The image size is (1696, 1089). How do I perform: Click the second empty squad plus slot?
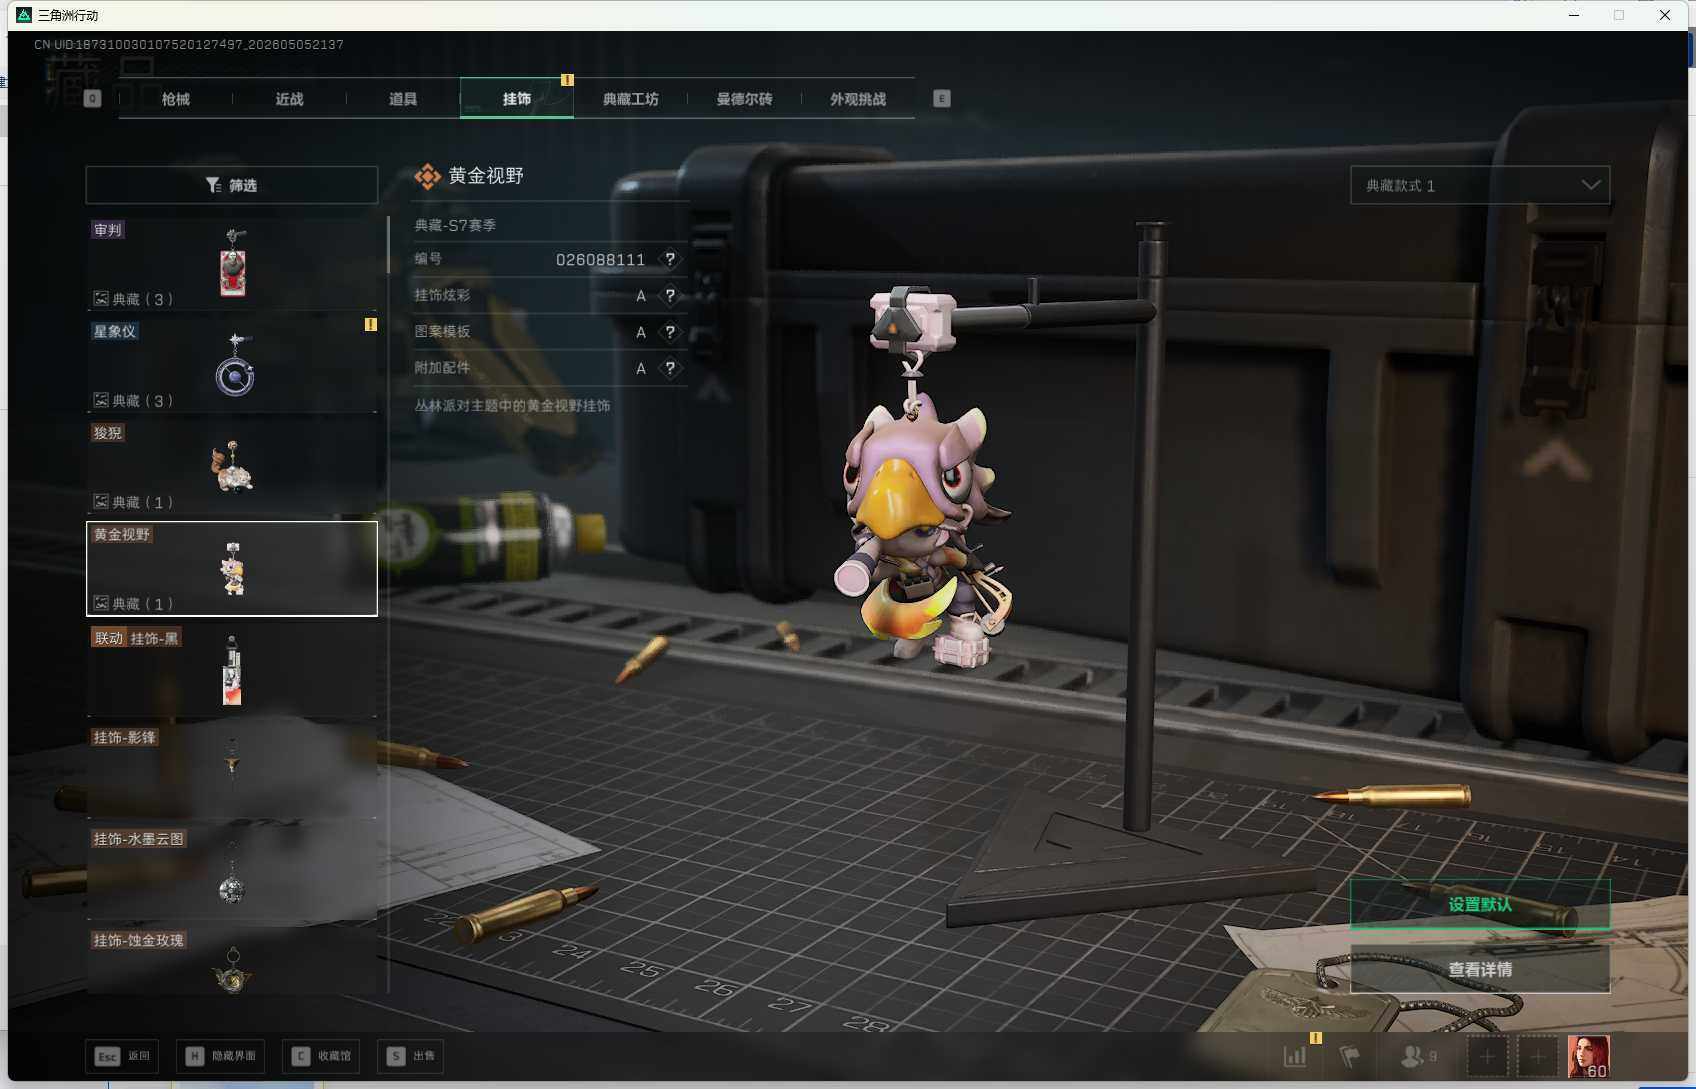click(1538, 1056)
